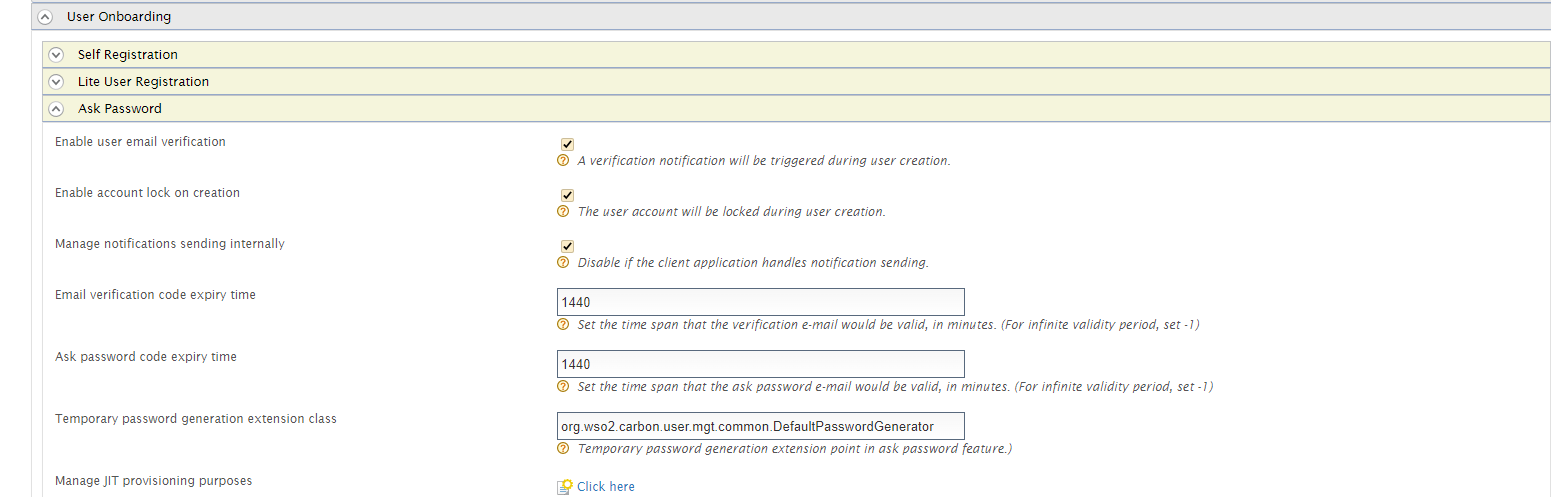
Task: Open the Click here JIT provisioning link
Action: tap(606, 487)
